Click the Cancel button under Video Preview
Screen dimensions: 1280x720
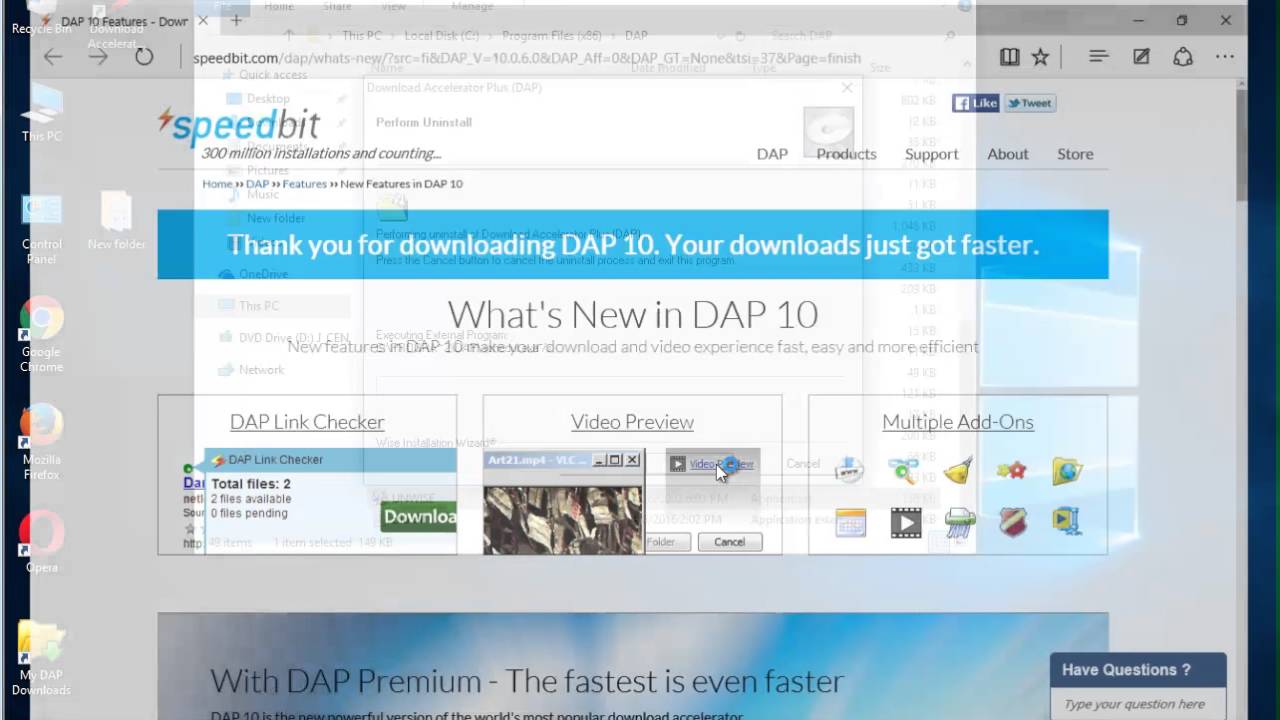729,542
